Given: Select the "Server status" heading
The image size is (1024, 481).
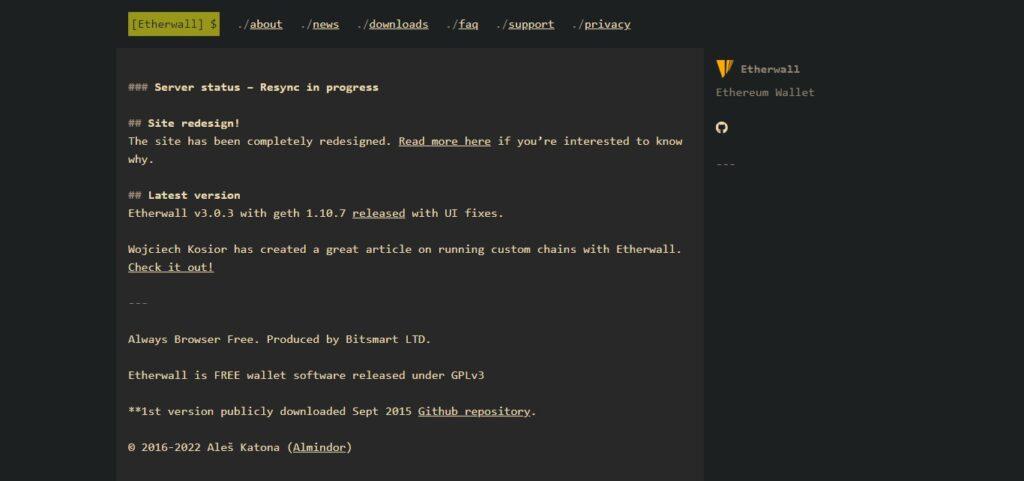Looking at the screenshot, I should pos(266,87).
